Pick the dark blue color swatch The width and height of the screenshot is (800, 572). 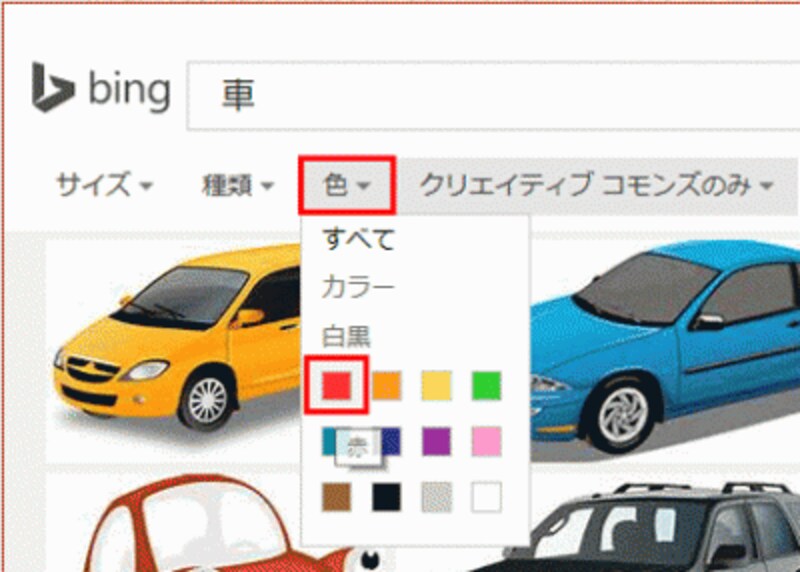click(391, 441)
